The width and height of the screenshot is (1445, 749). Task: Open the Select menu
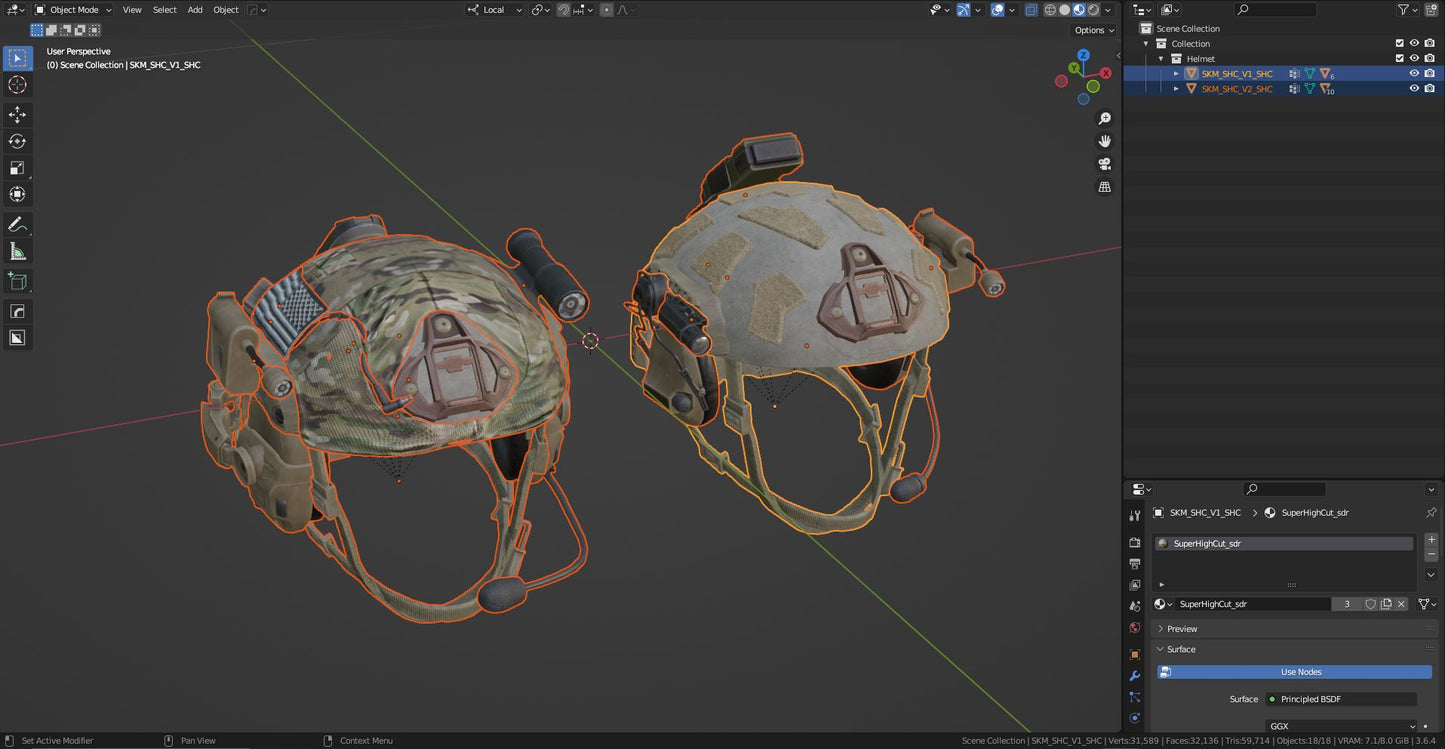pyautogui.click(x=164, y=9)
